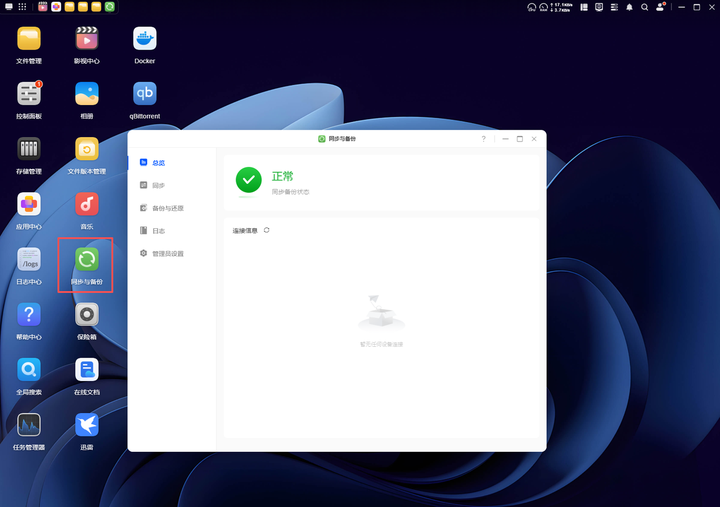This screenshot has width=720, height=507.
Task: Open the 任务管理器 desktop icon
Action: click(29, 424)
